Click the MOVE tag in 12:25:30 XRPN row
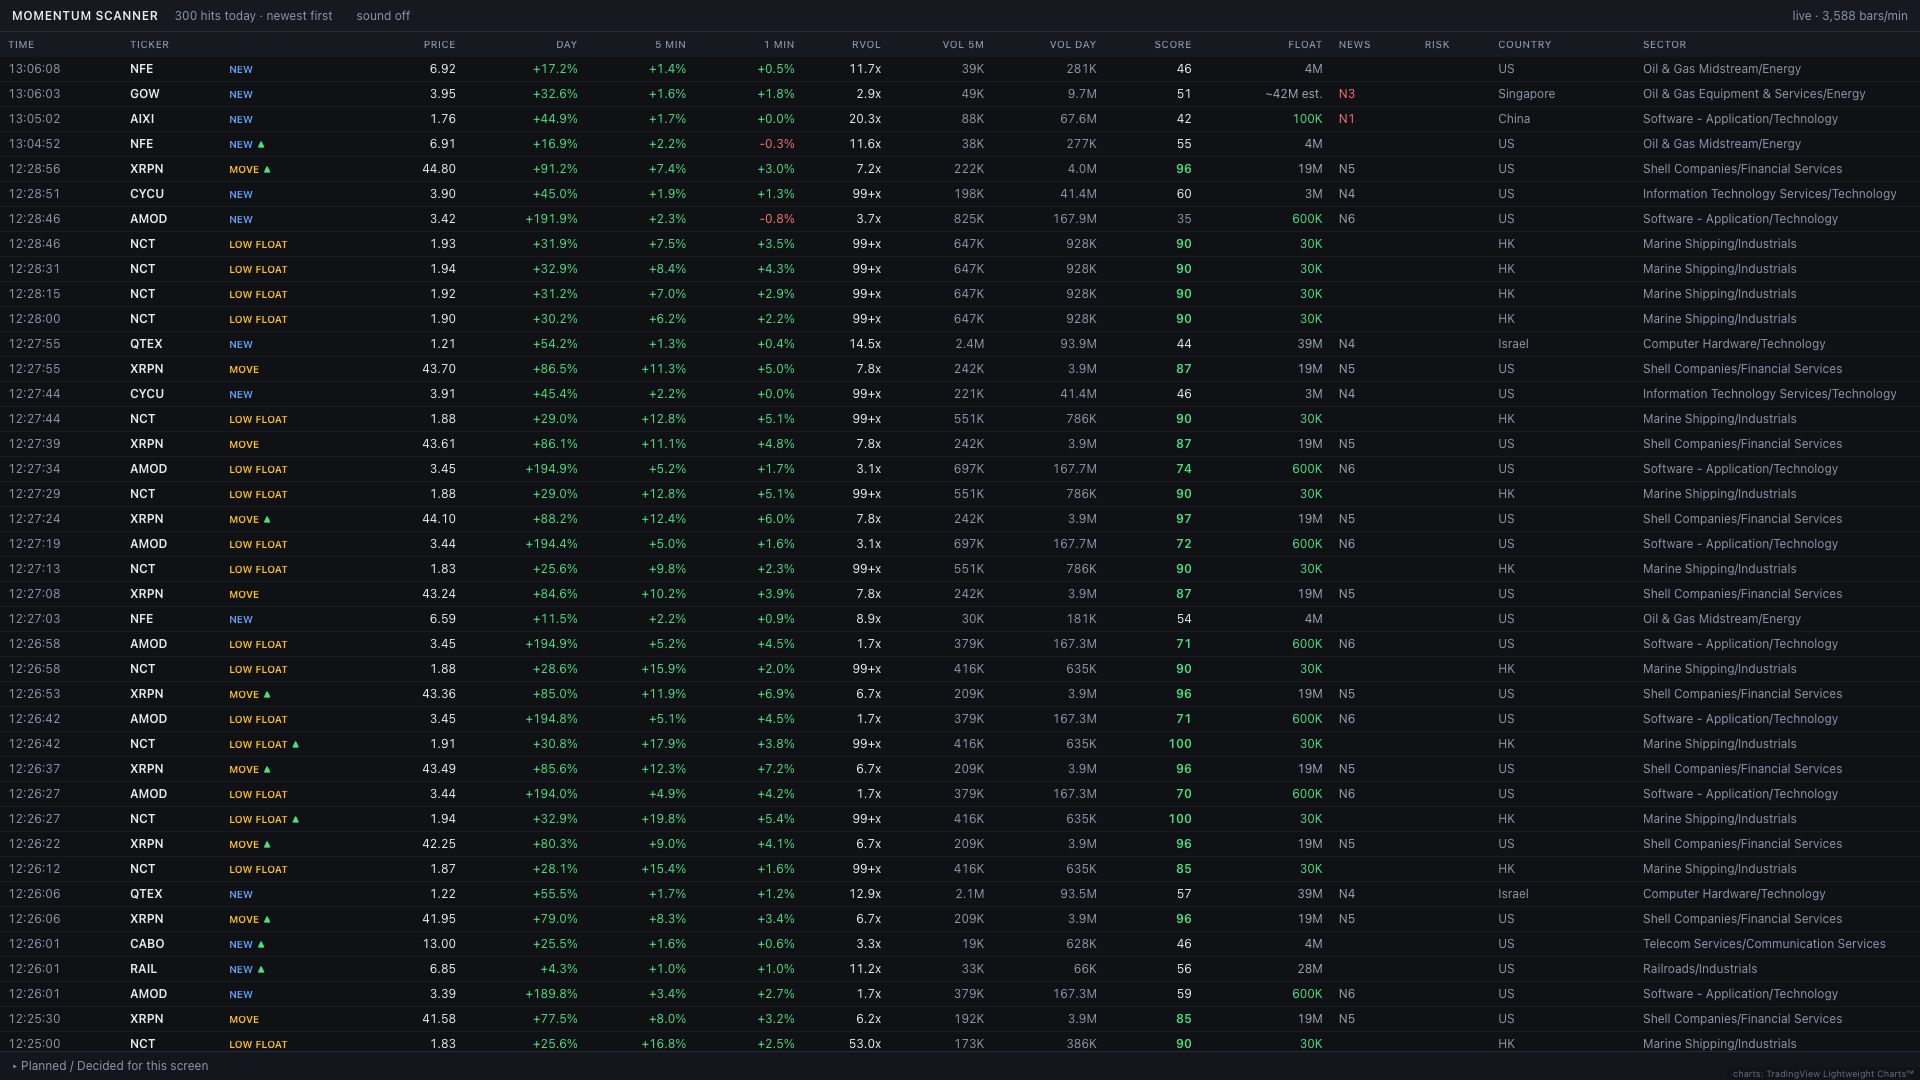 244,1020
